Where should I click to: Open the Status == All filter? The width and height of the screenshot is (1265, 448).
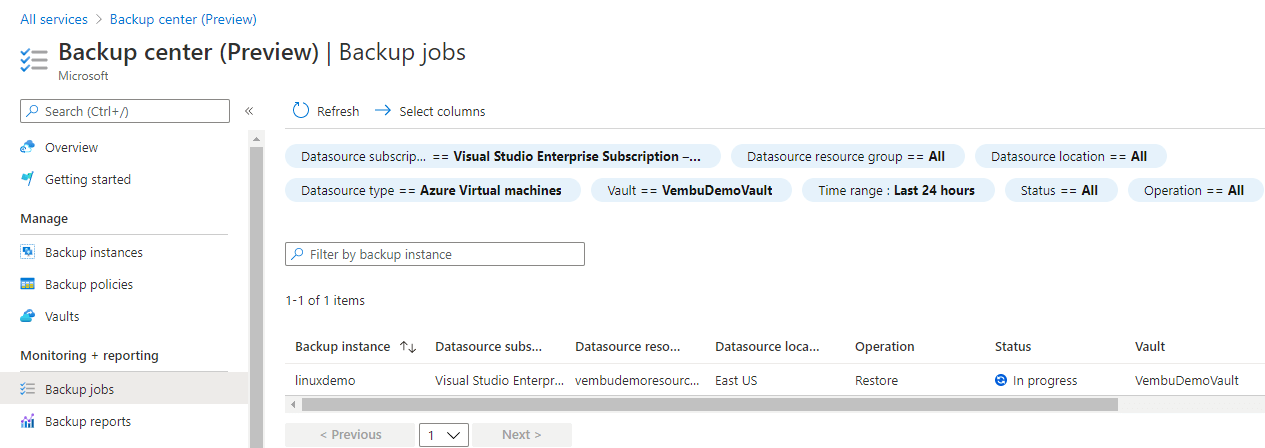tap(1060, 190)
